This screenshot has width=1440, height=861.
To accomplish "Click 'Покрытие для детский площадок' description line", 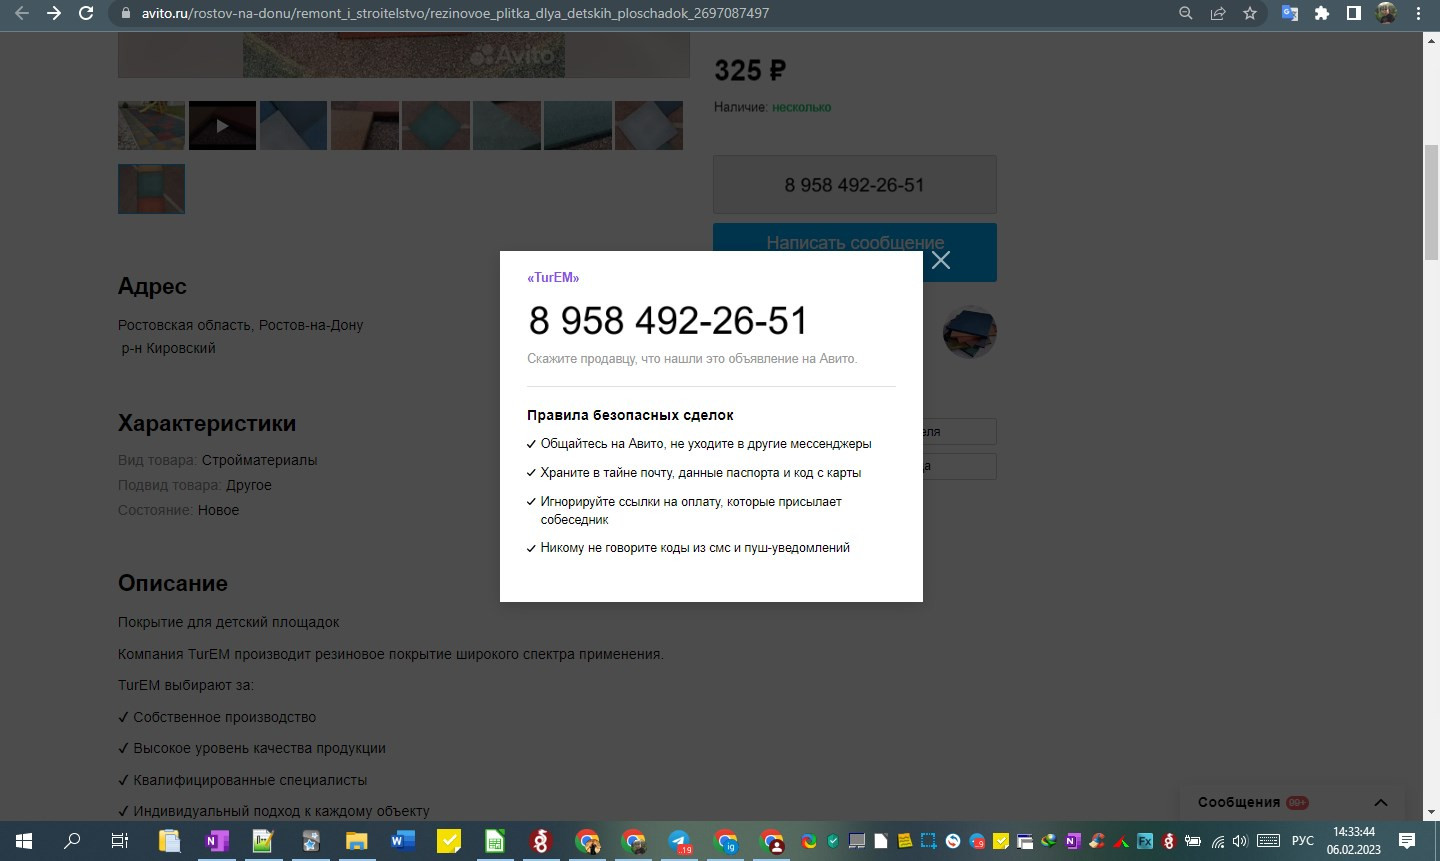I will [229, 622].
